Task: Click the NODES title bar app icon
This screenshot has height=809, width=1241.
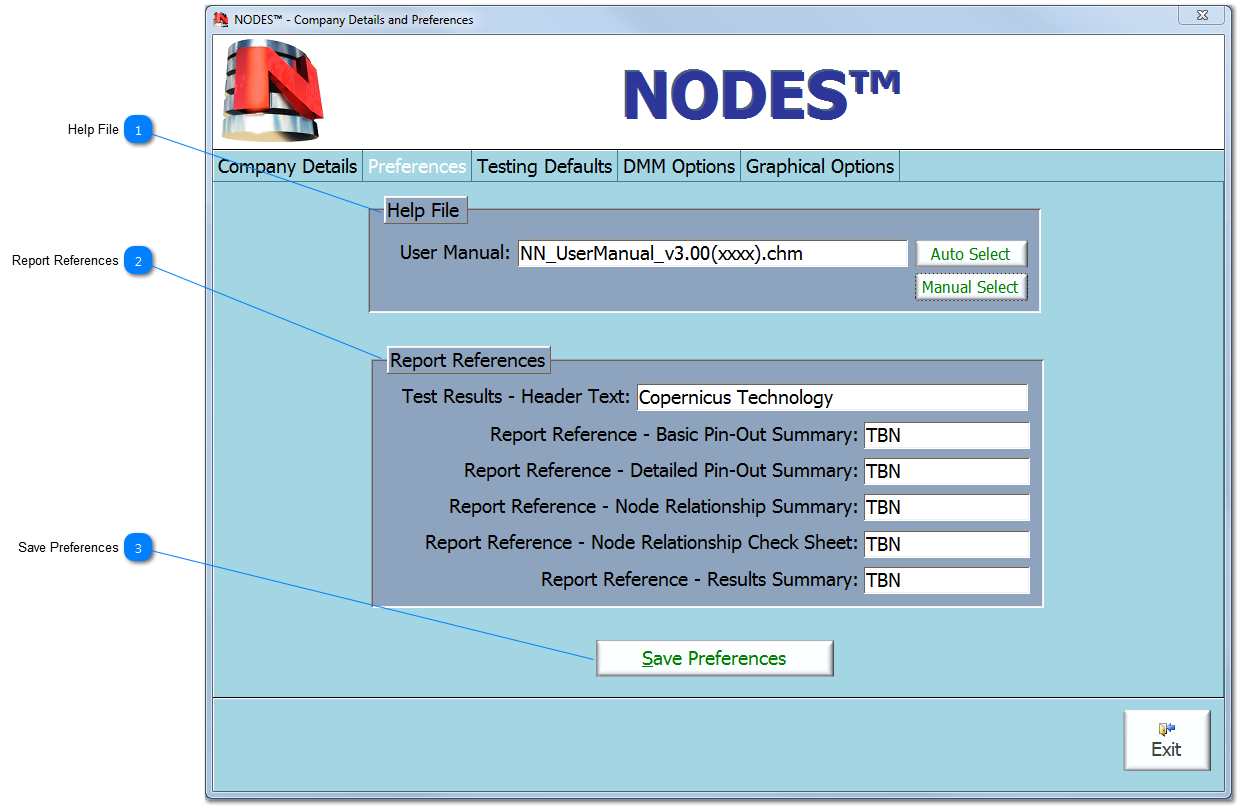Action: coord(221,19)
